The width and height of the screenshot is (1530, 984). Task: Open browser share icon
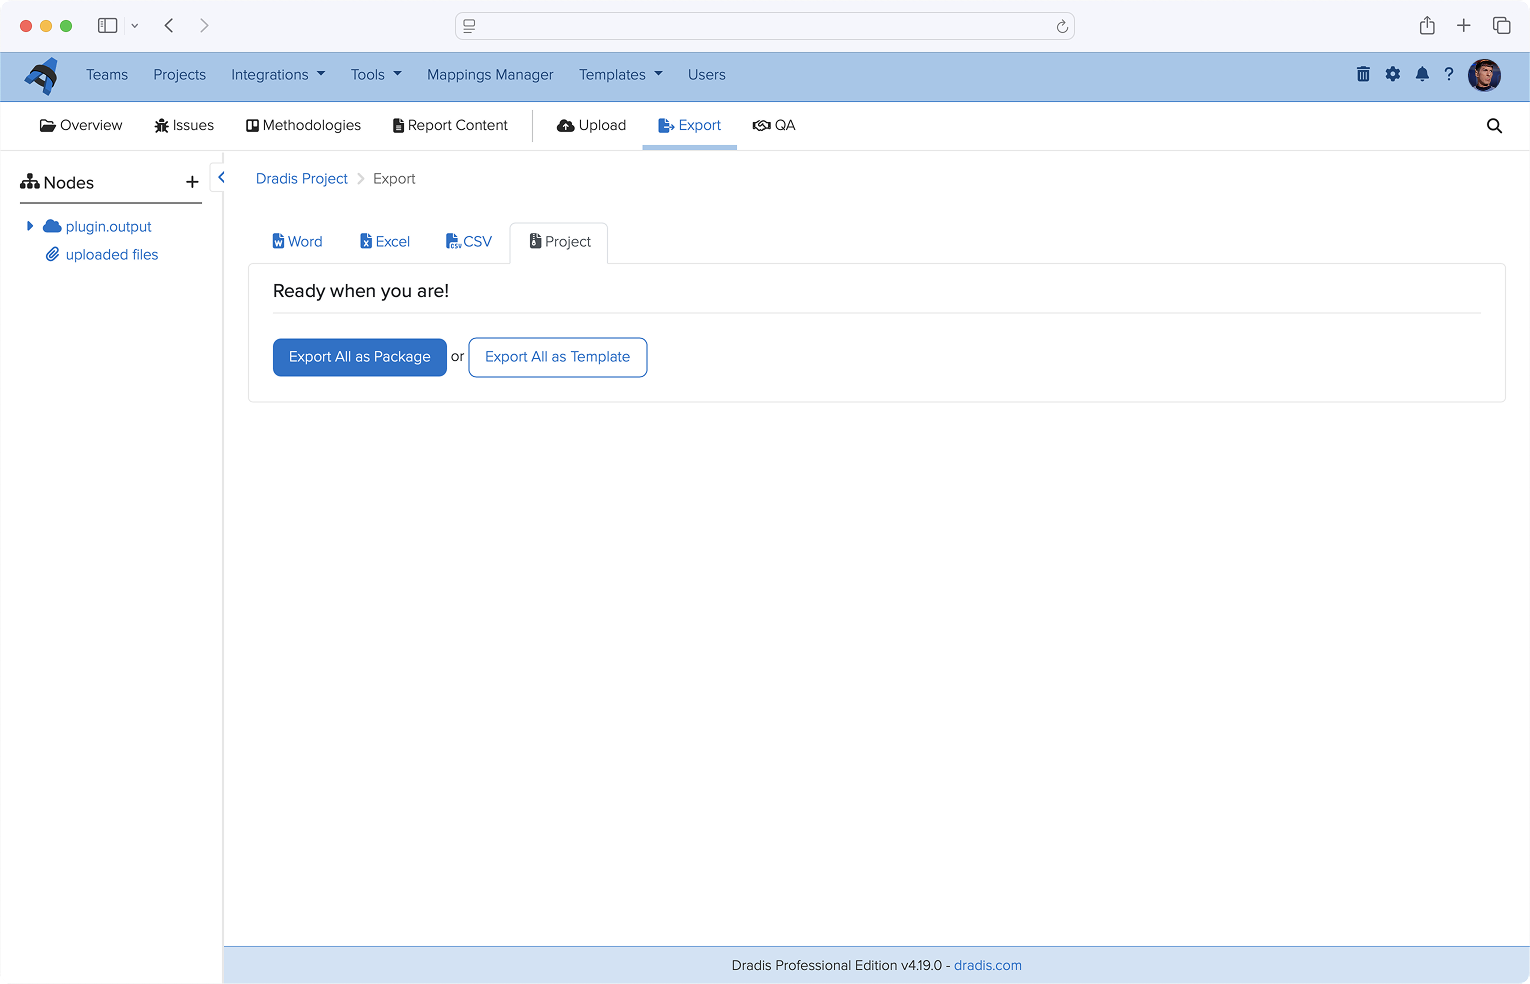1427,26
